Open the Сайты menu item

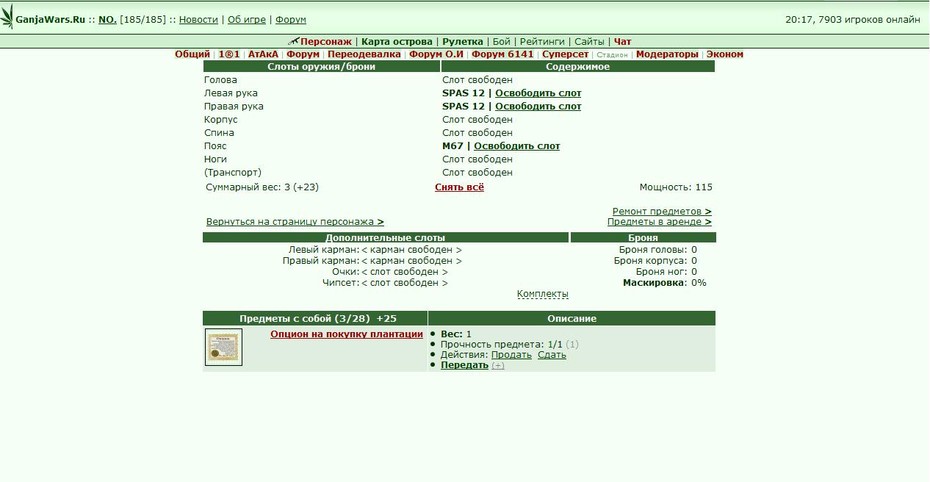pyautogui.click(x=589, y=42)
